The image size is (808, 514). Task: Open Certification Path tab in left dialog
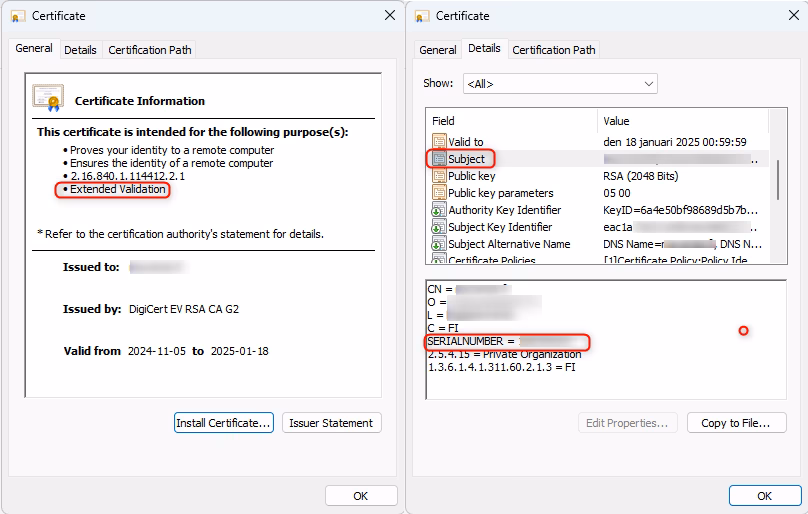[x=149, y=49]
